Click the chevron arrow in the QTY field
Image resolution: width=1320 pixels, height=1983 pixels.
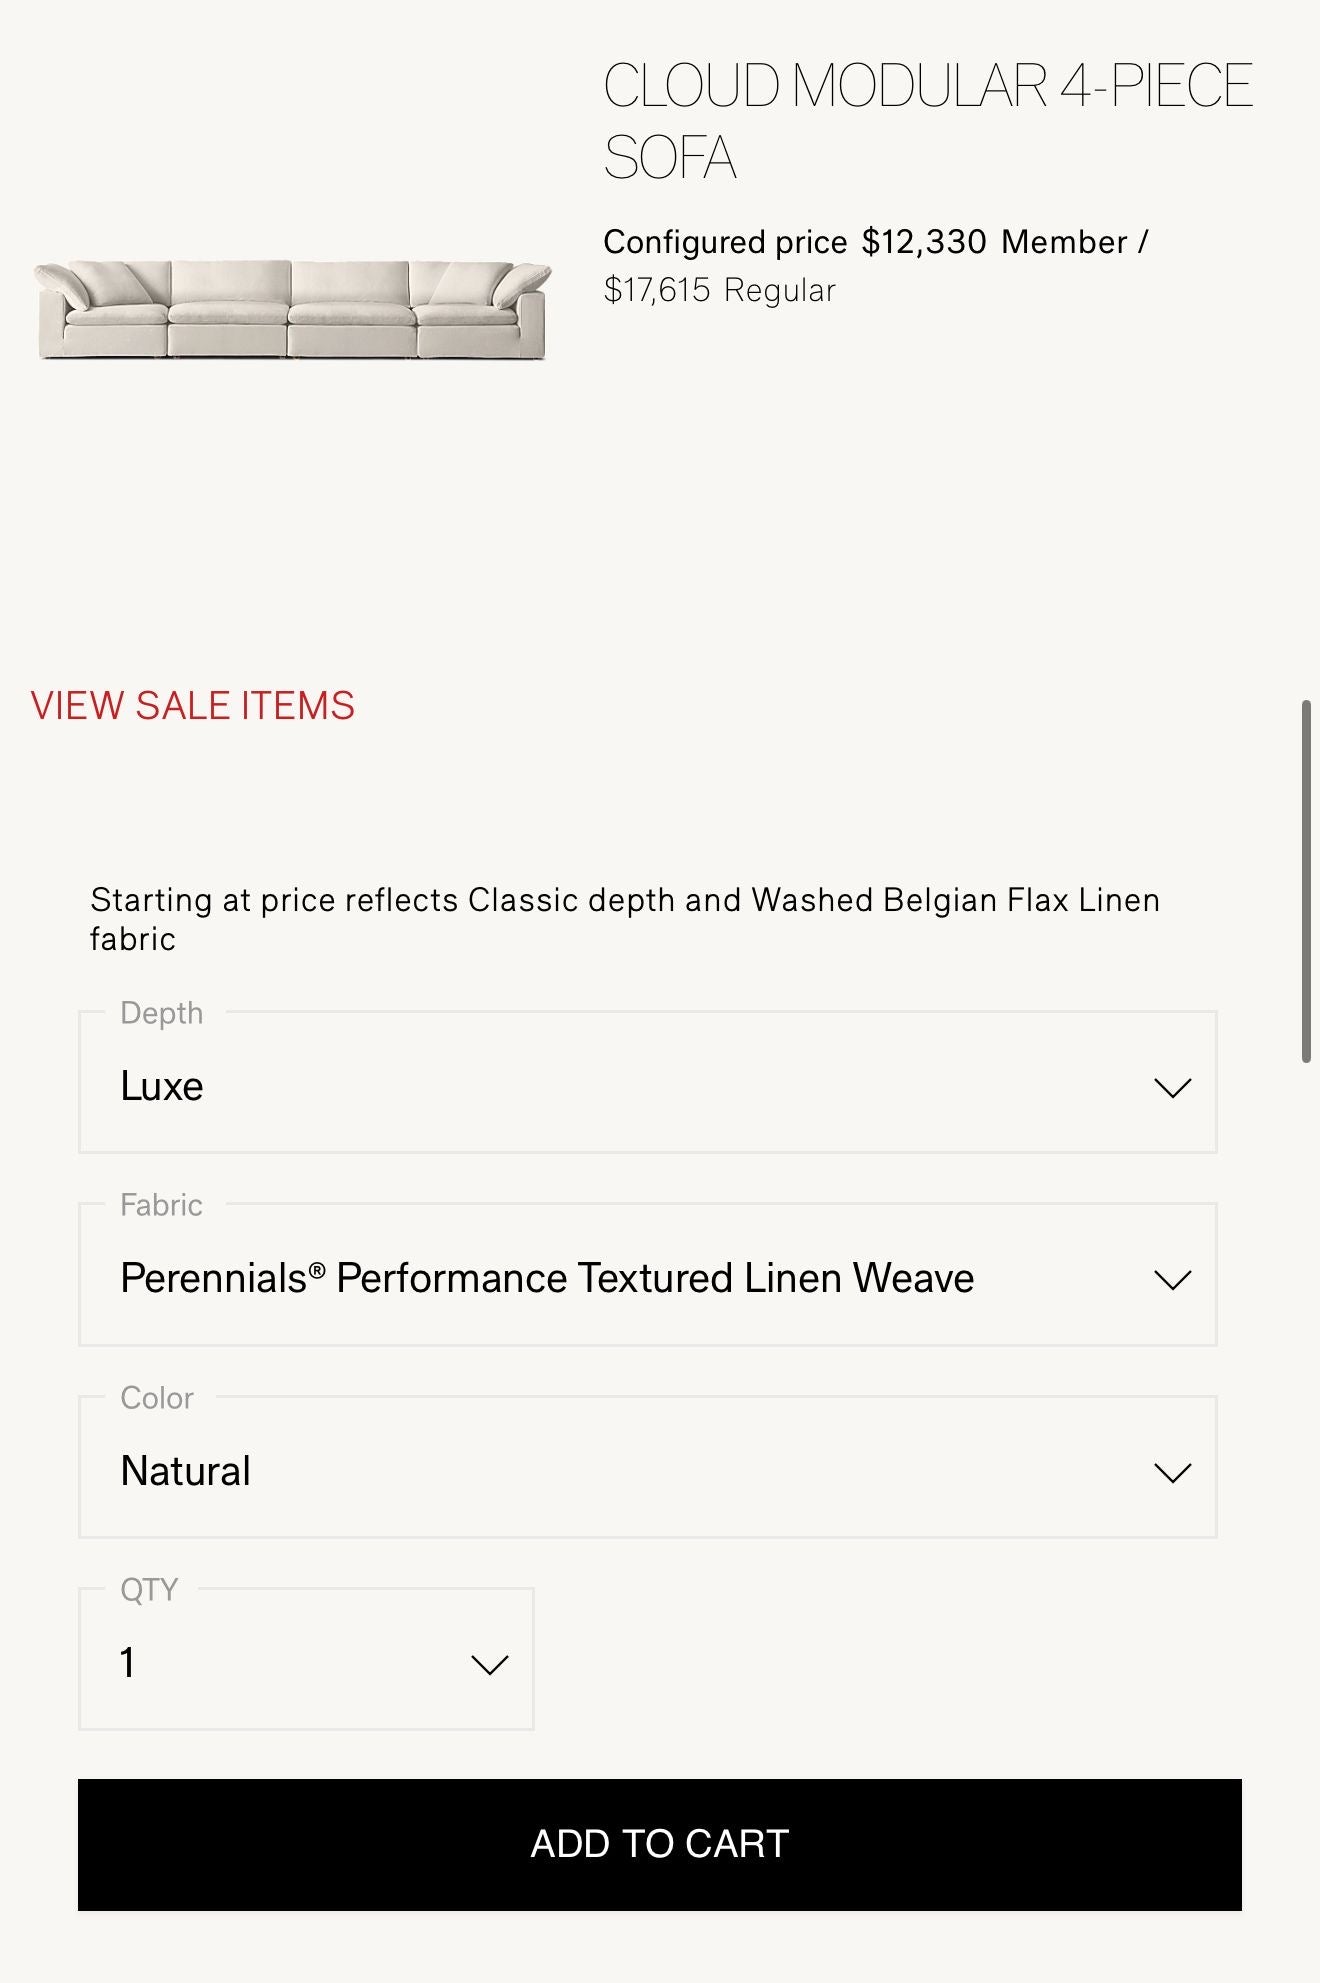coord(489,1664)
